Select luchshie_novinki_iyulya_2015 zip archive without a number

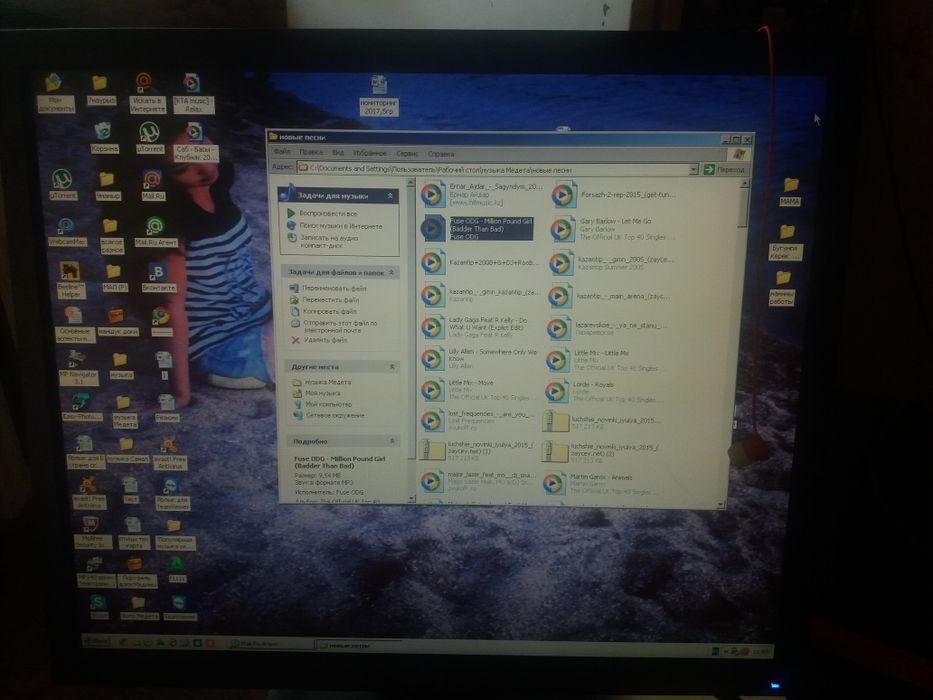click(x=600, y=422)
